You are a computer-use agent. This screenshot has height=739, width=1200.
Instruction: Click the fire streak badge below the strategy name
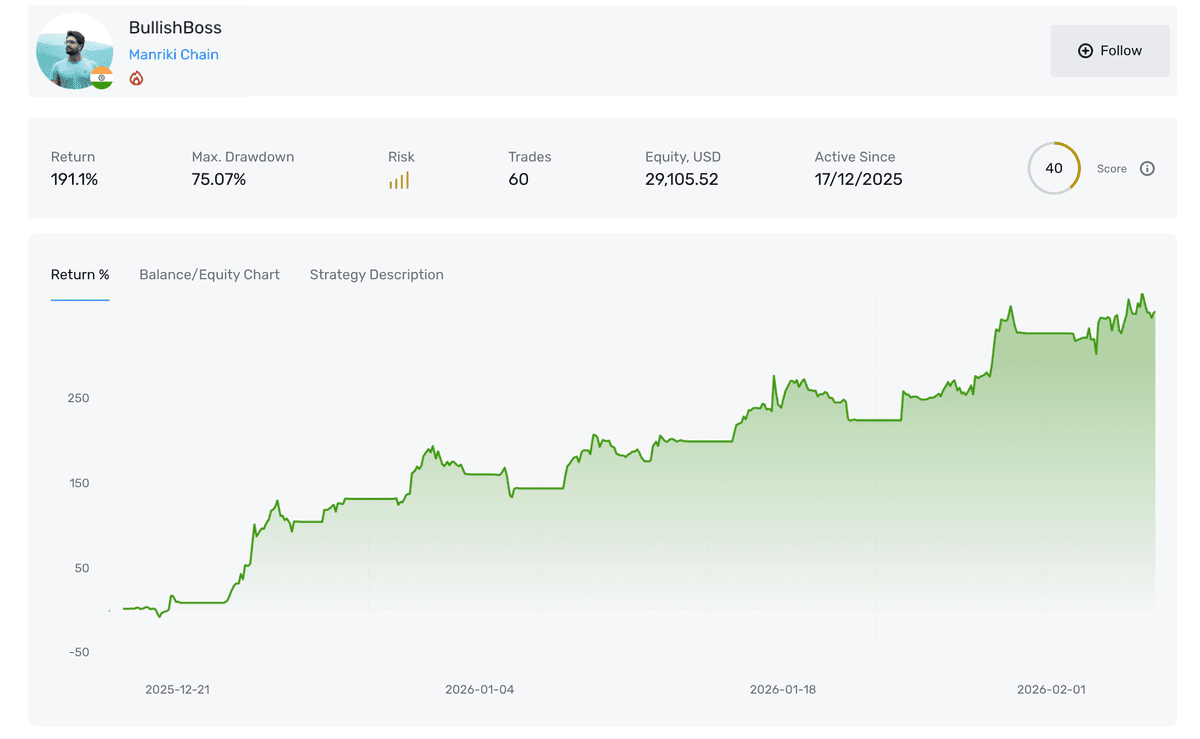click(136, 77)
